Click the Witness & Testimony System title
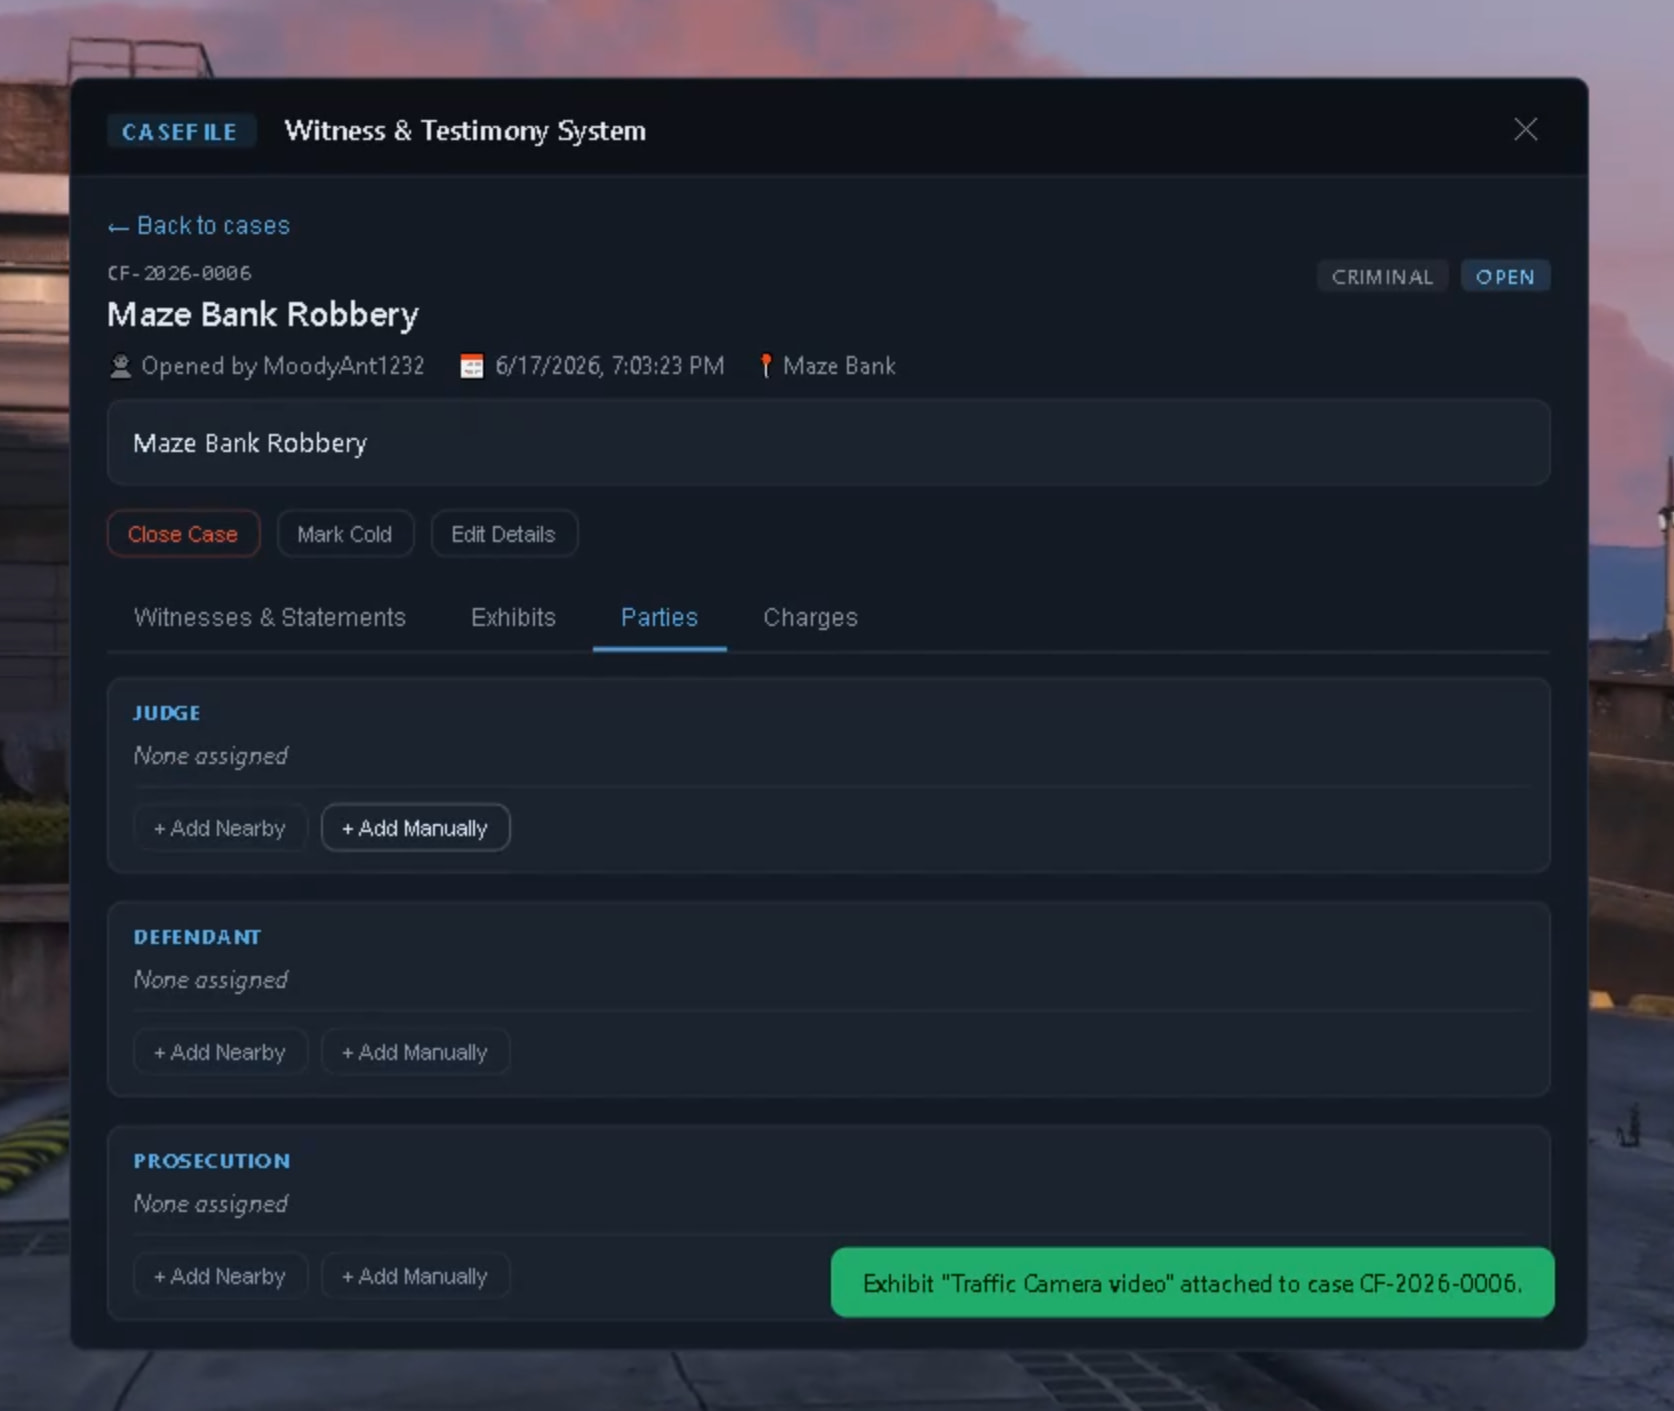 pos(465,131)
